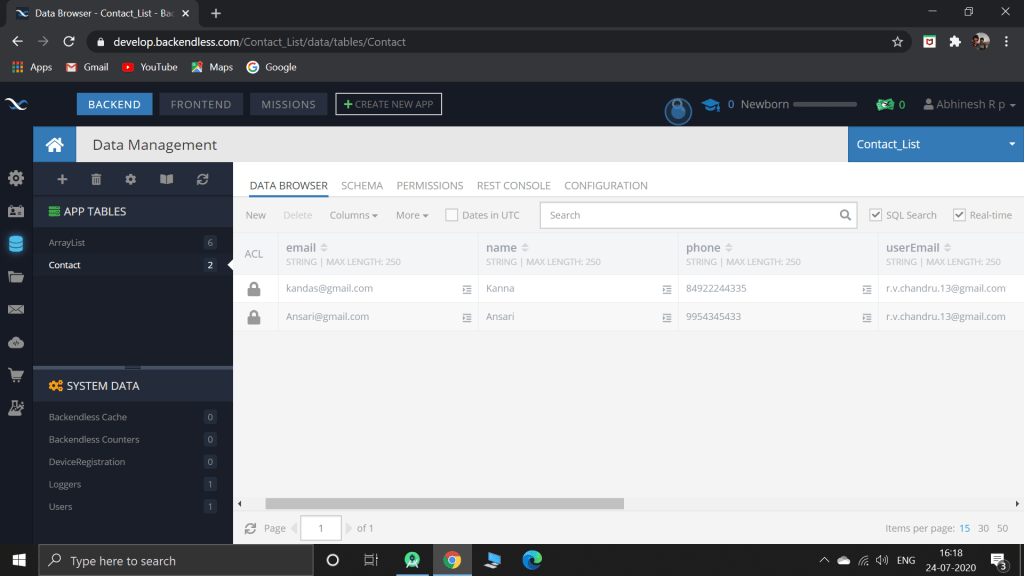Expand the Columns dropdown
Viewport: 1024px width, 576px height.
[353, 215]
